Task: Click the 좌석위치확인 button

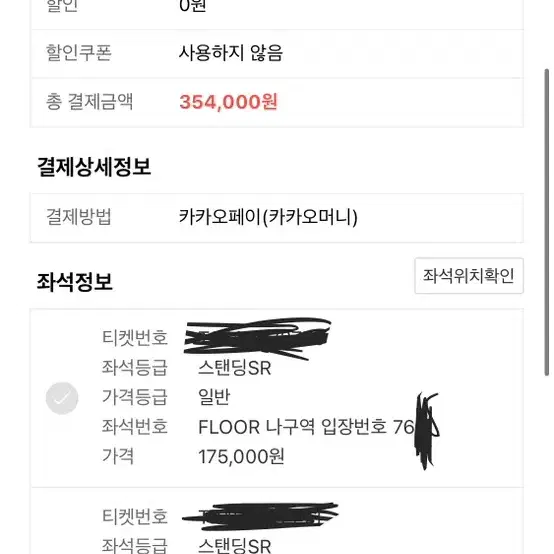Action: pos(469,276)
